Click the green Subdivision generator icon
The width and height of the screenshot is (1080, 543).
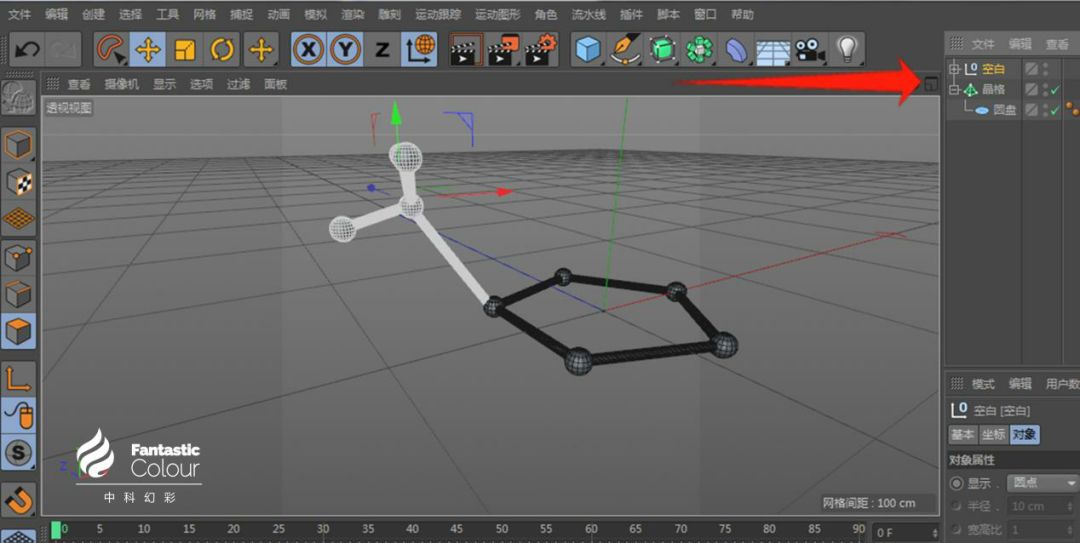point(663,50)
